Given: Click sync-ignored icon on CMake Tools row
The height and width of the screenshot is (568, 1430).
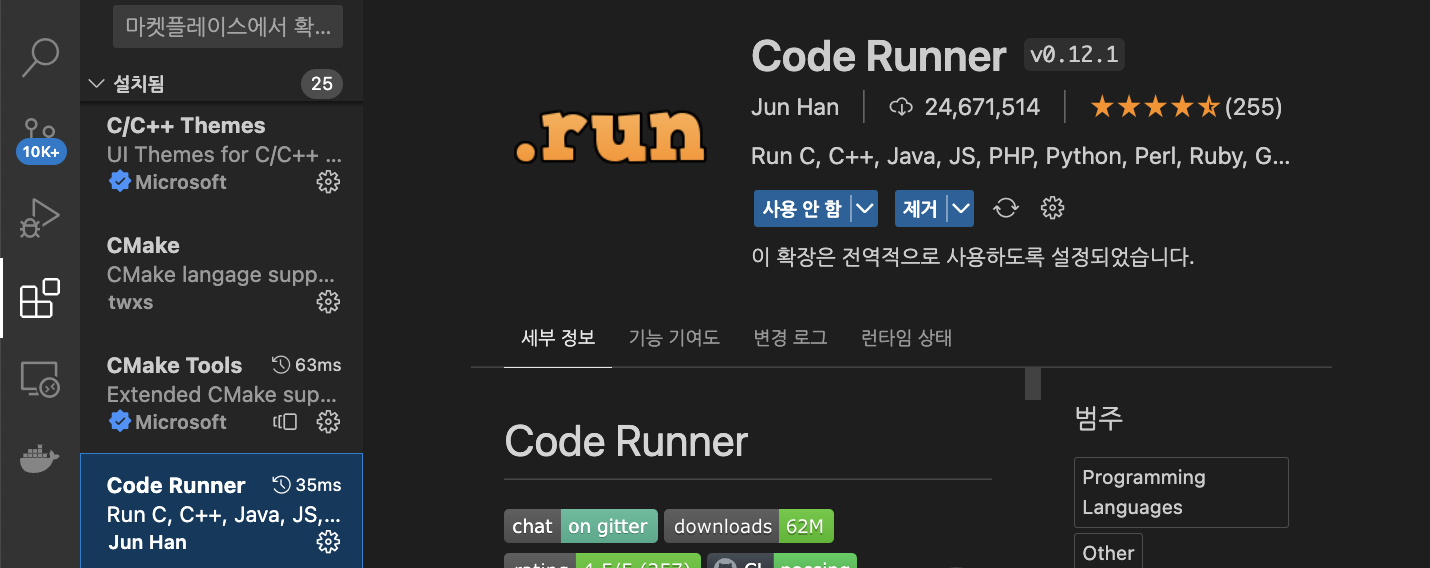Looking at the screenshot, I should coord(285,422).
